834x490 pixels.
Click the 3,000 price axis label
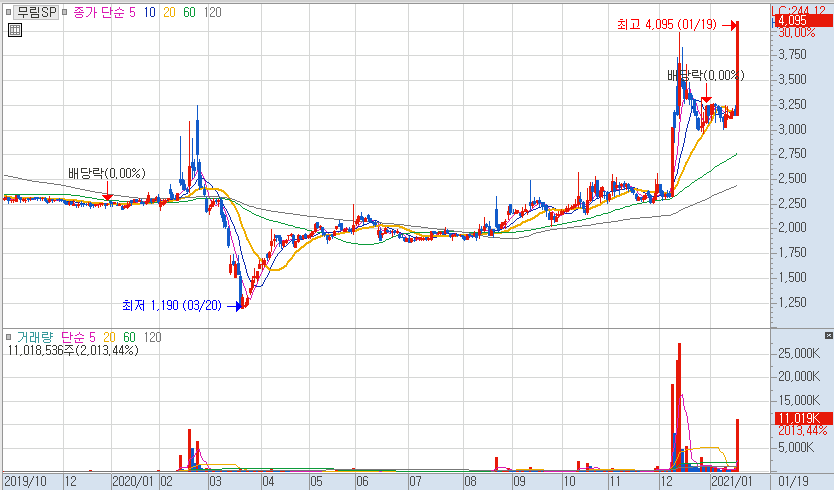793,129
